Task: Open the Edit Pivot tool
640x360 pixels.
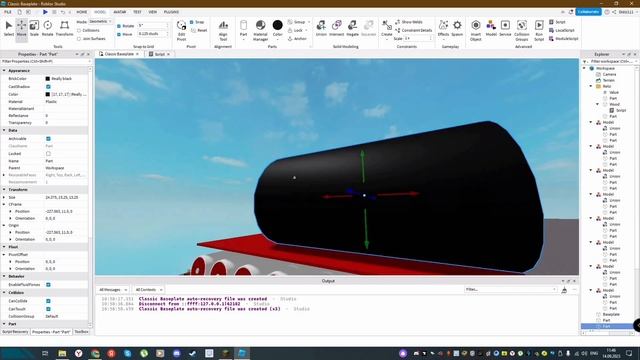Action: 181,31
